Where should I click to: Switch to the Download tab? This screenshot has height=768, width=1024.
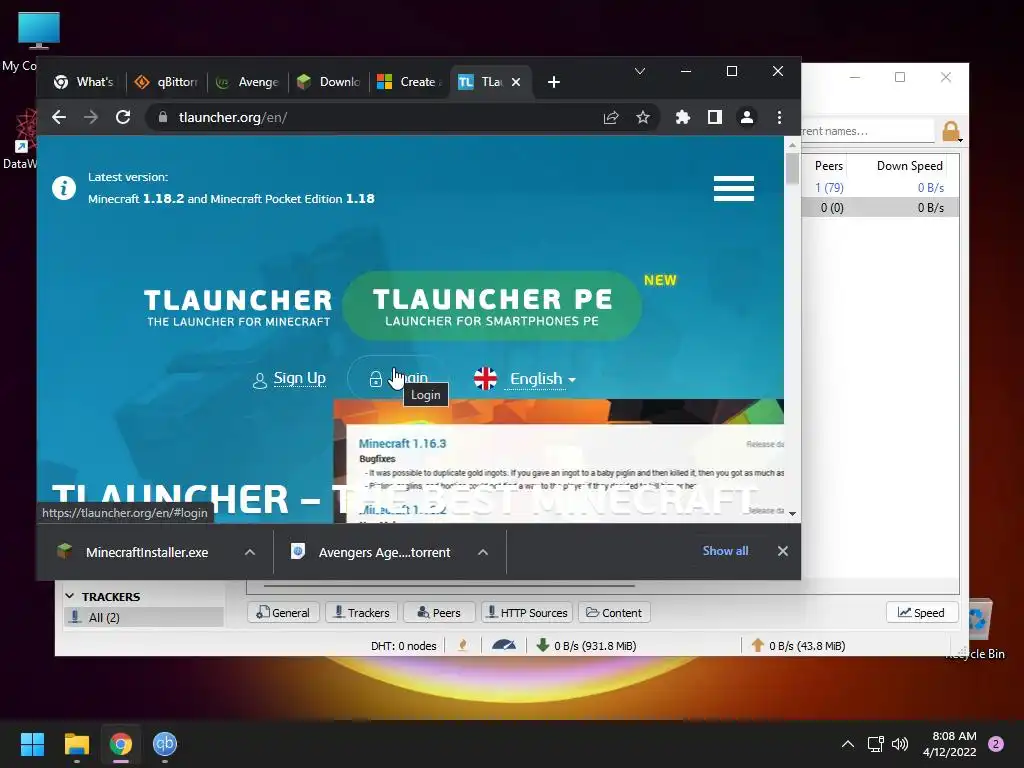(329, 82)
